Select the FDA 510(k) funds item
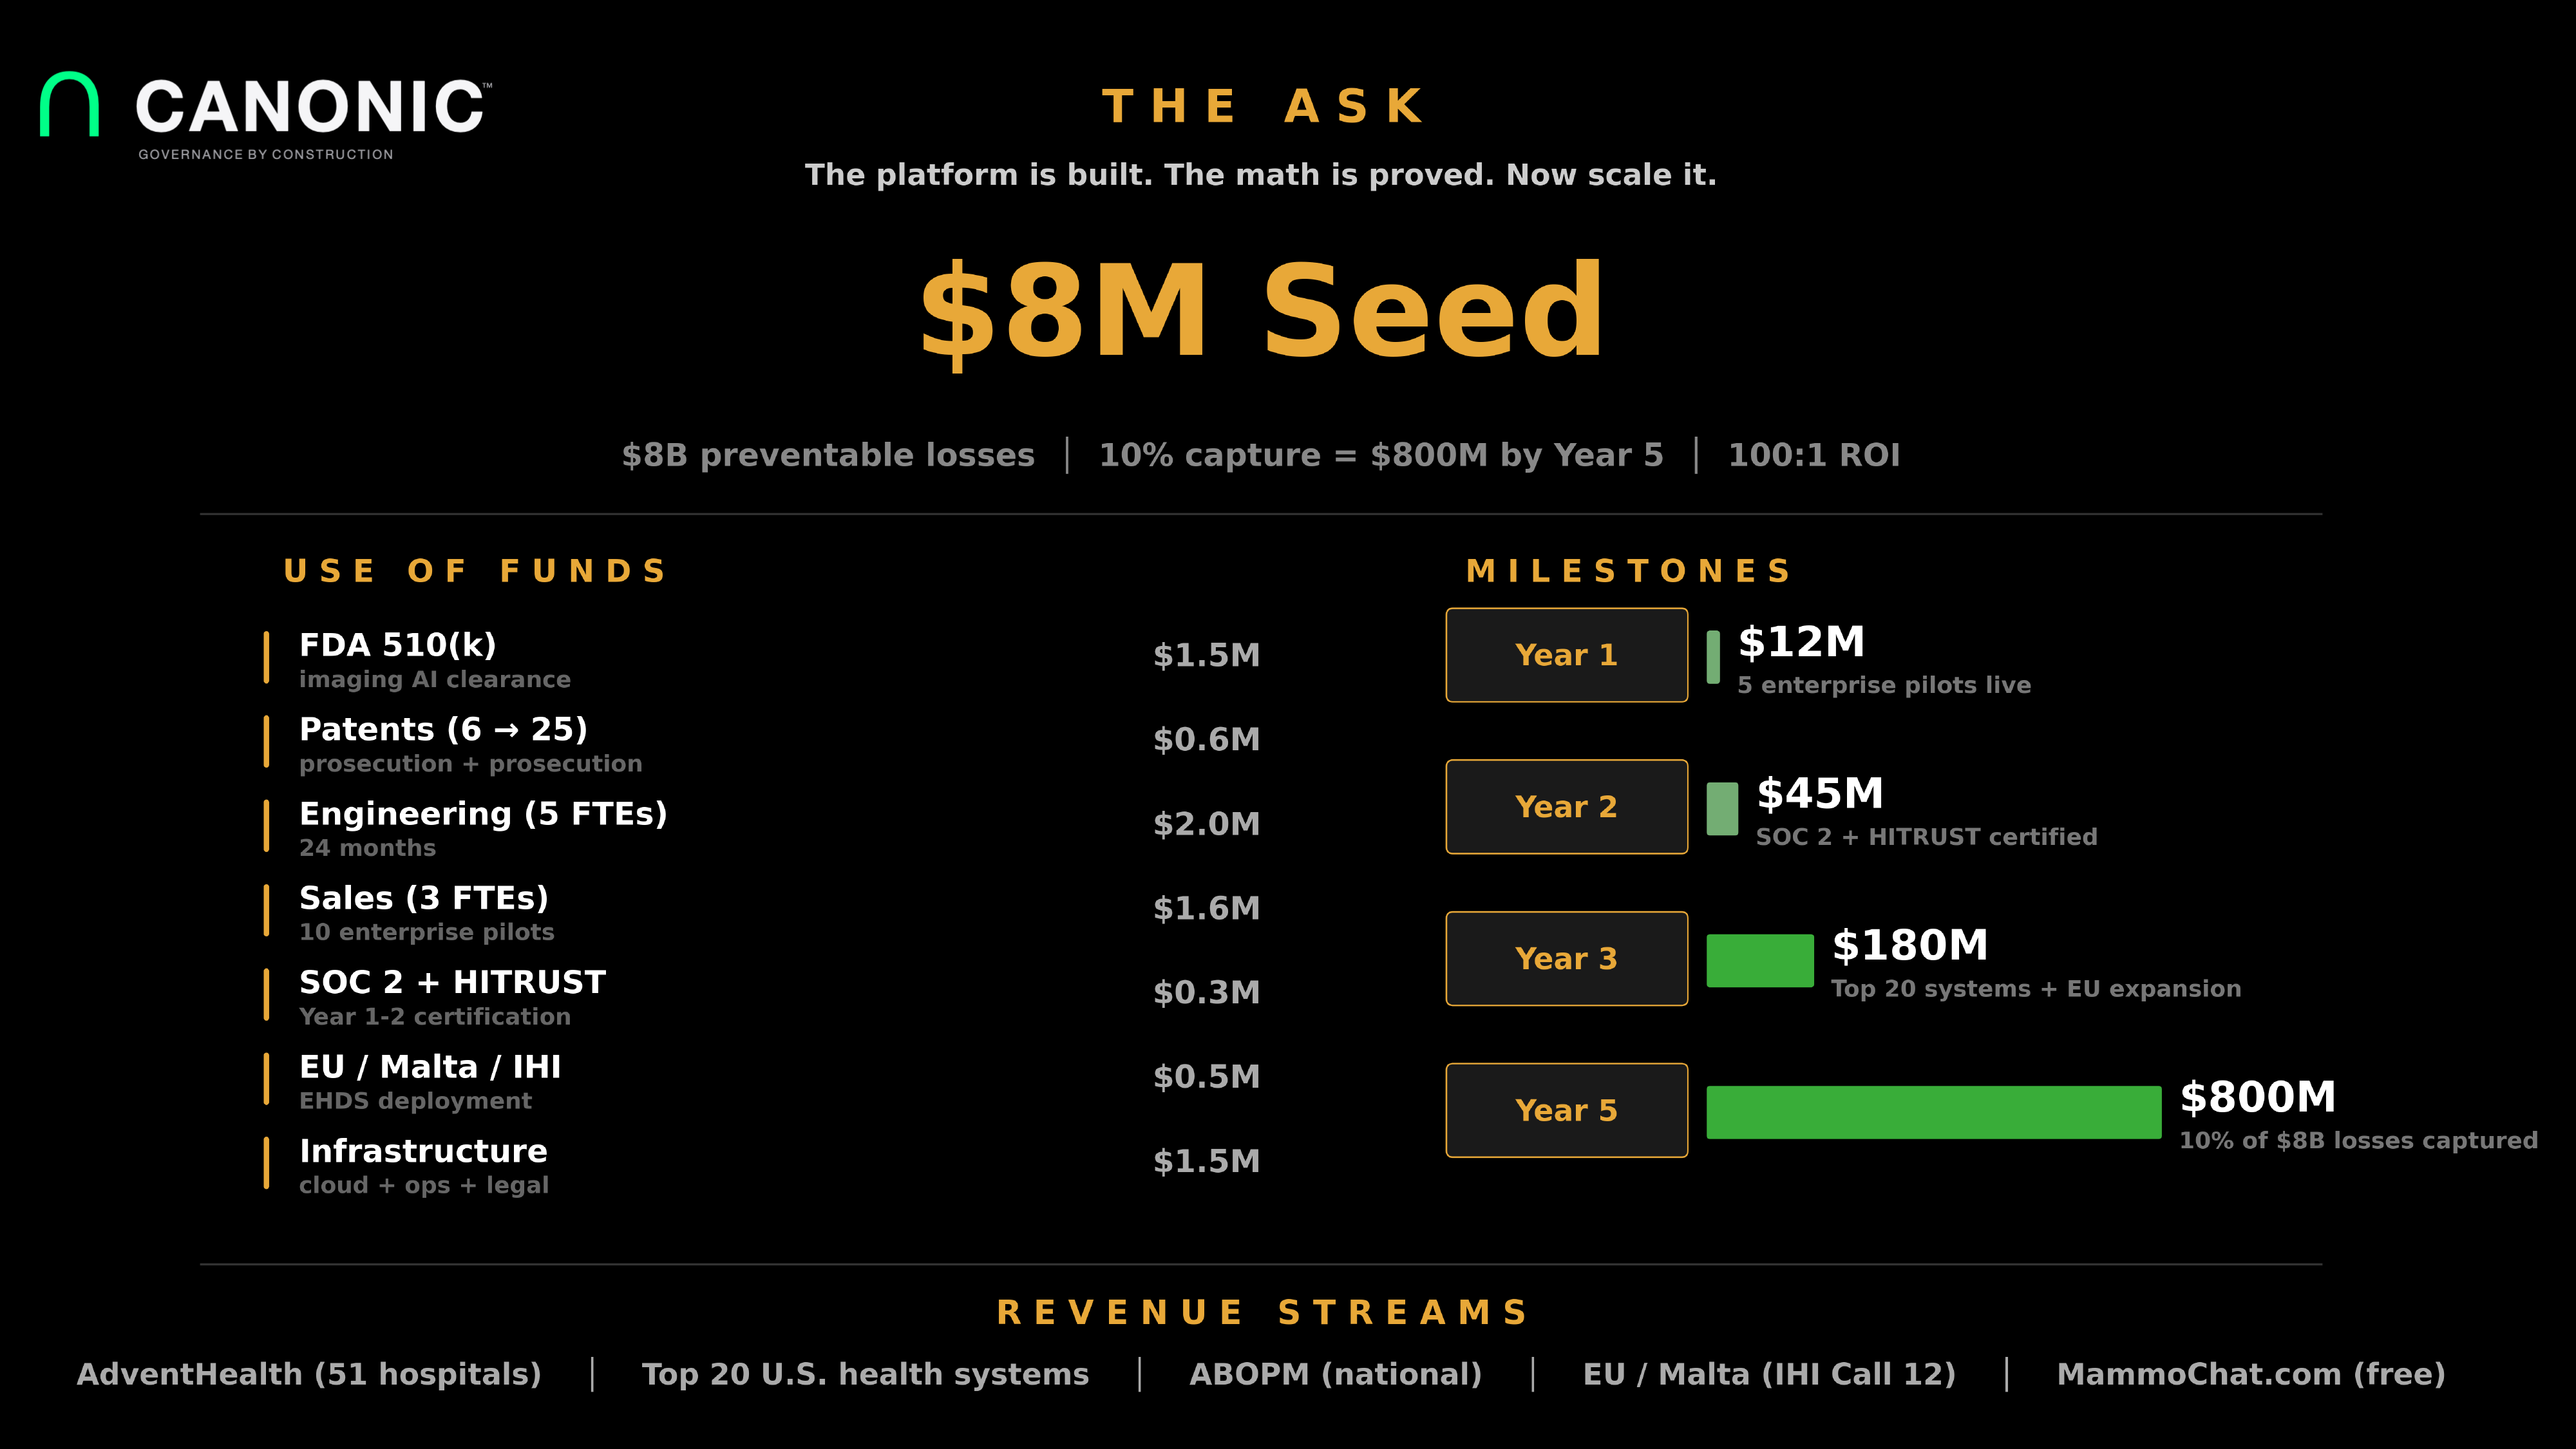The image size is (2576, 1449). (x=398, y=645)
